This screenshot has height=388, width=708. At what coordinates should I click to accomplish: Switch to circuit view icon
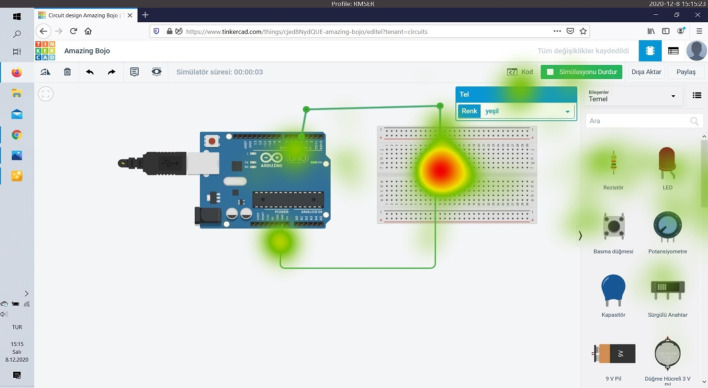click(x=650, y=51)
